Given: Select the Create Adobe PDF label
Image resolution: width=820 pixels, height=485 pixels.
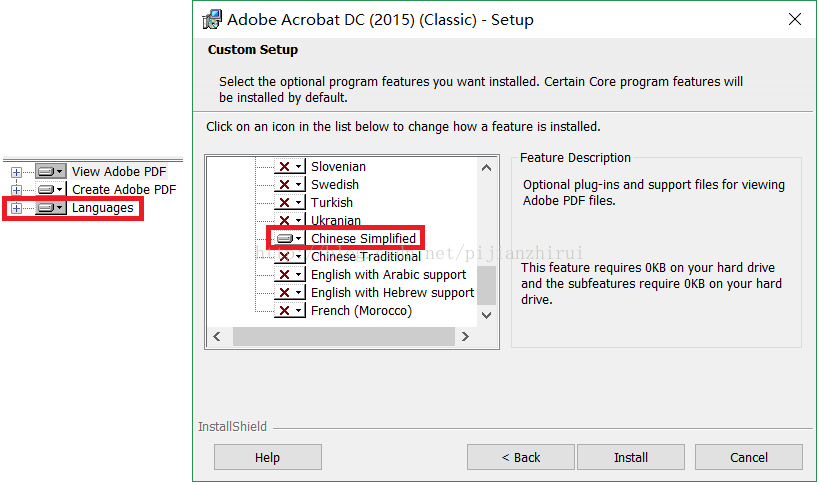Looking at the screenshot, I should [124, 189].
